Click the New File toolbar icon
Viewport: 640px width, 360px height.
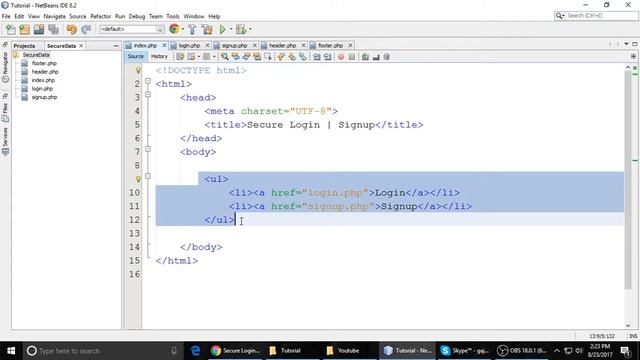coord(11,29)
